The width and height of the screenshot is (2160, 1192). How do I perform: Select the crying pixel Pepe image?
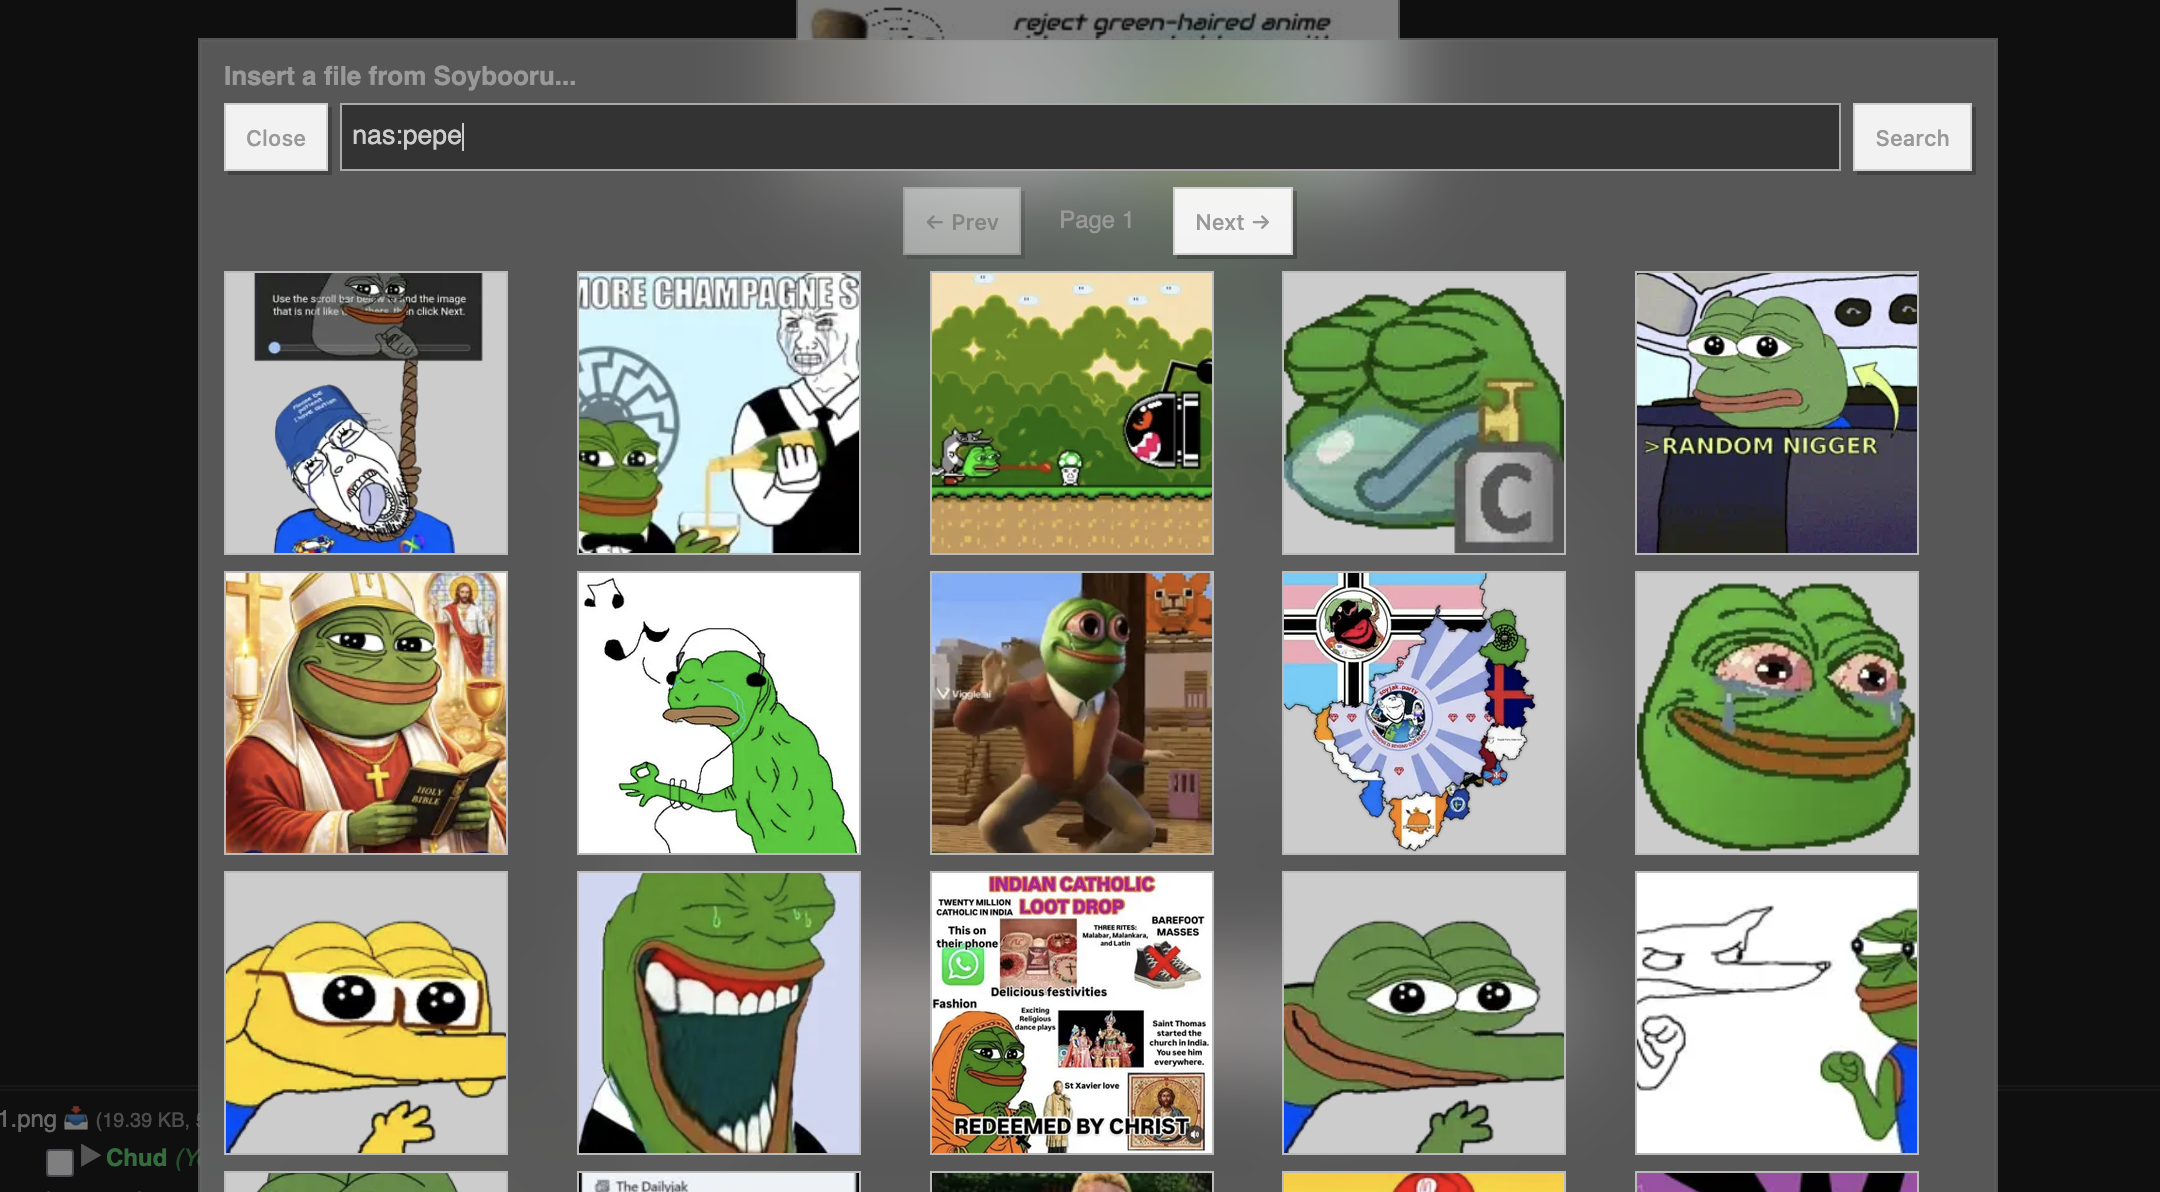(1776, 712)
